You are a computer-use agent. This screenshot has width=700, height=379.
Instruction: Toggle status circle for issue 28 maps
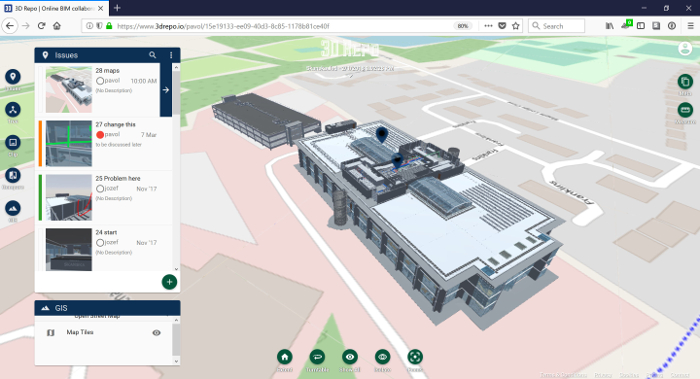[100, 81]
